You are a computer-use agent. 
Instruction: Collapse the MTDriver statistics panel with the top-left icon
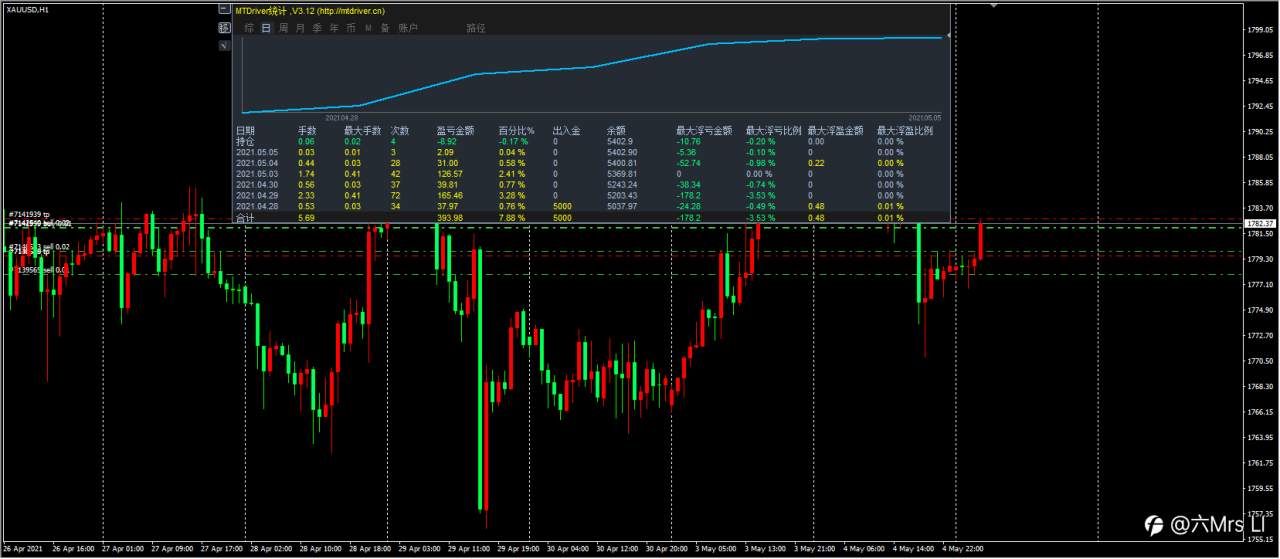point(224,9)
